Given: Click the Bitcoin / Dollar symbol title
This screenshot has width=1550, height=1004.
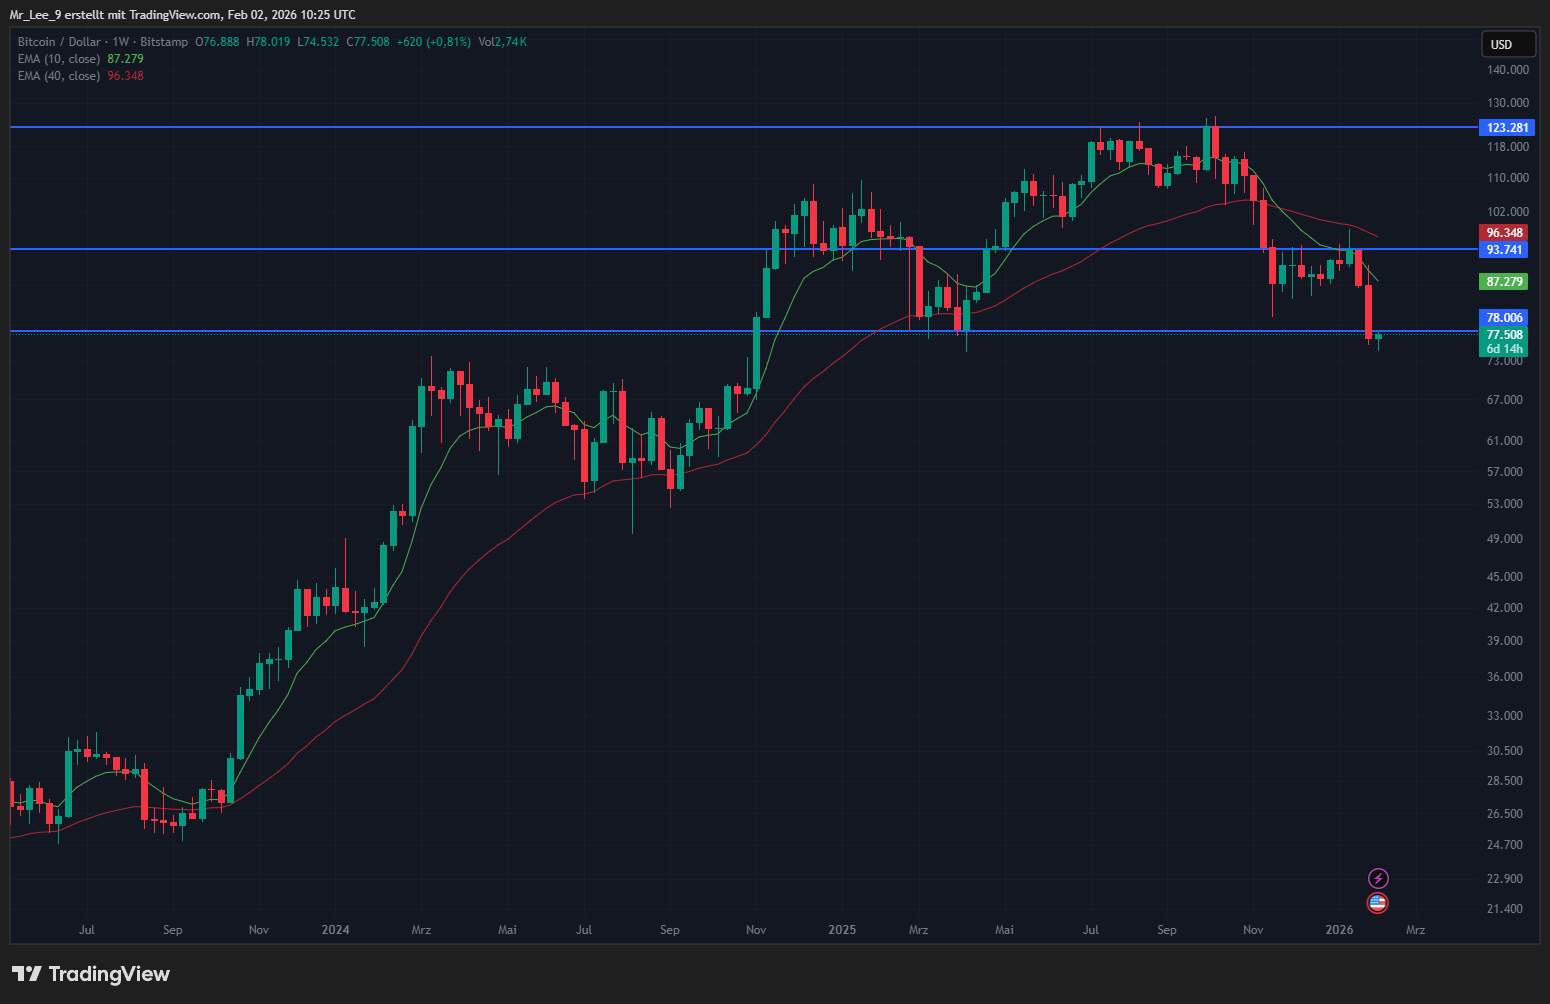Looking at the screenshot, I should point(59,42).
